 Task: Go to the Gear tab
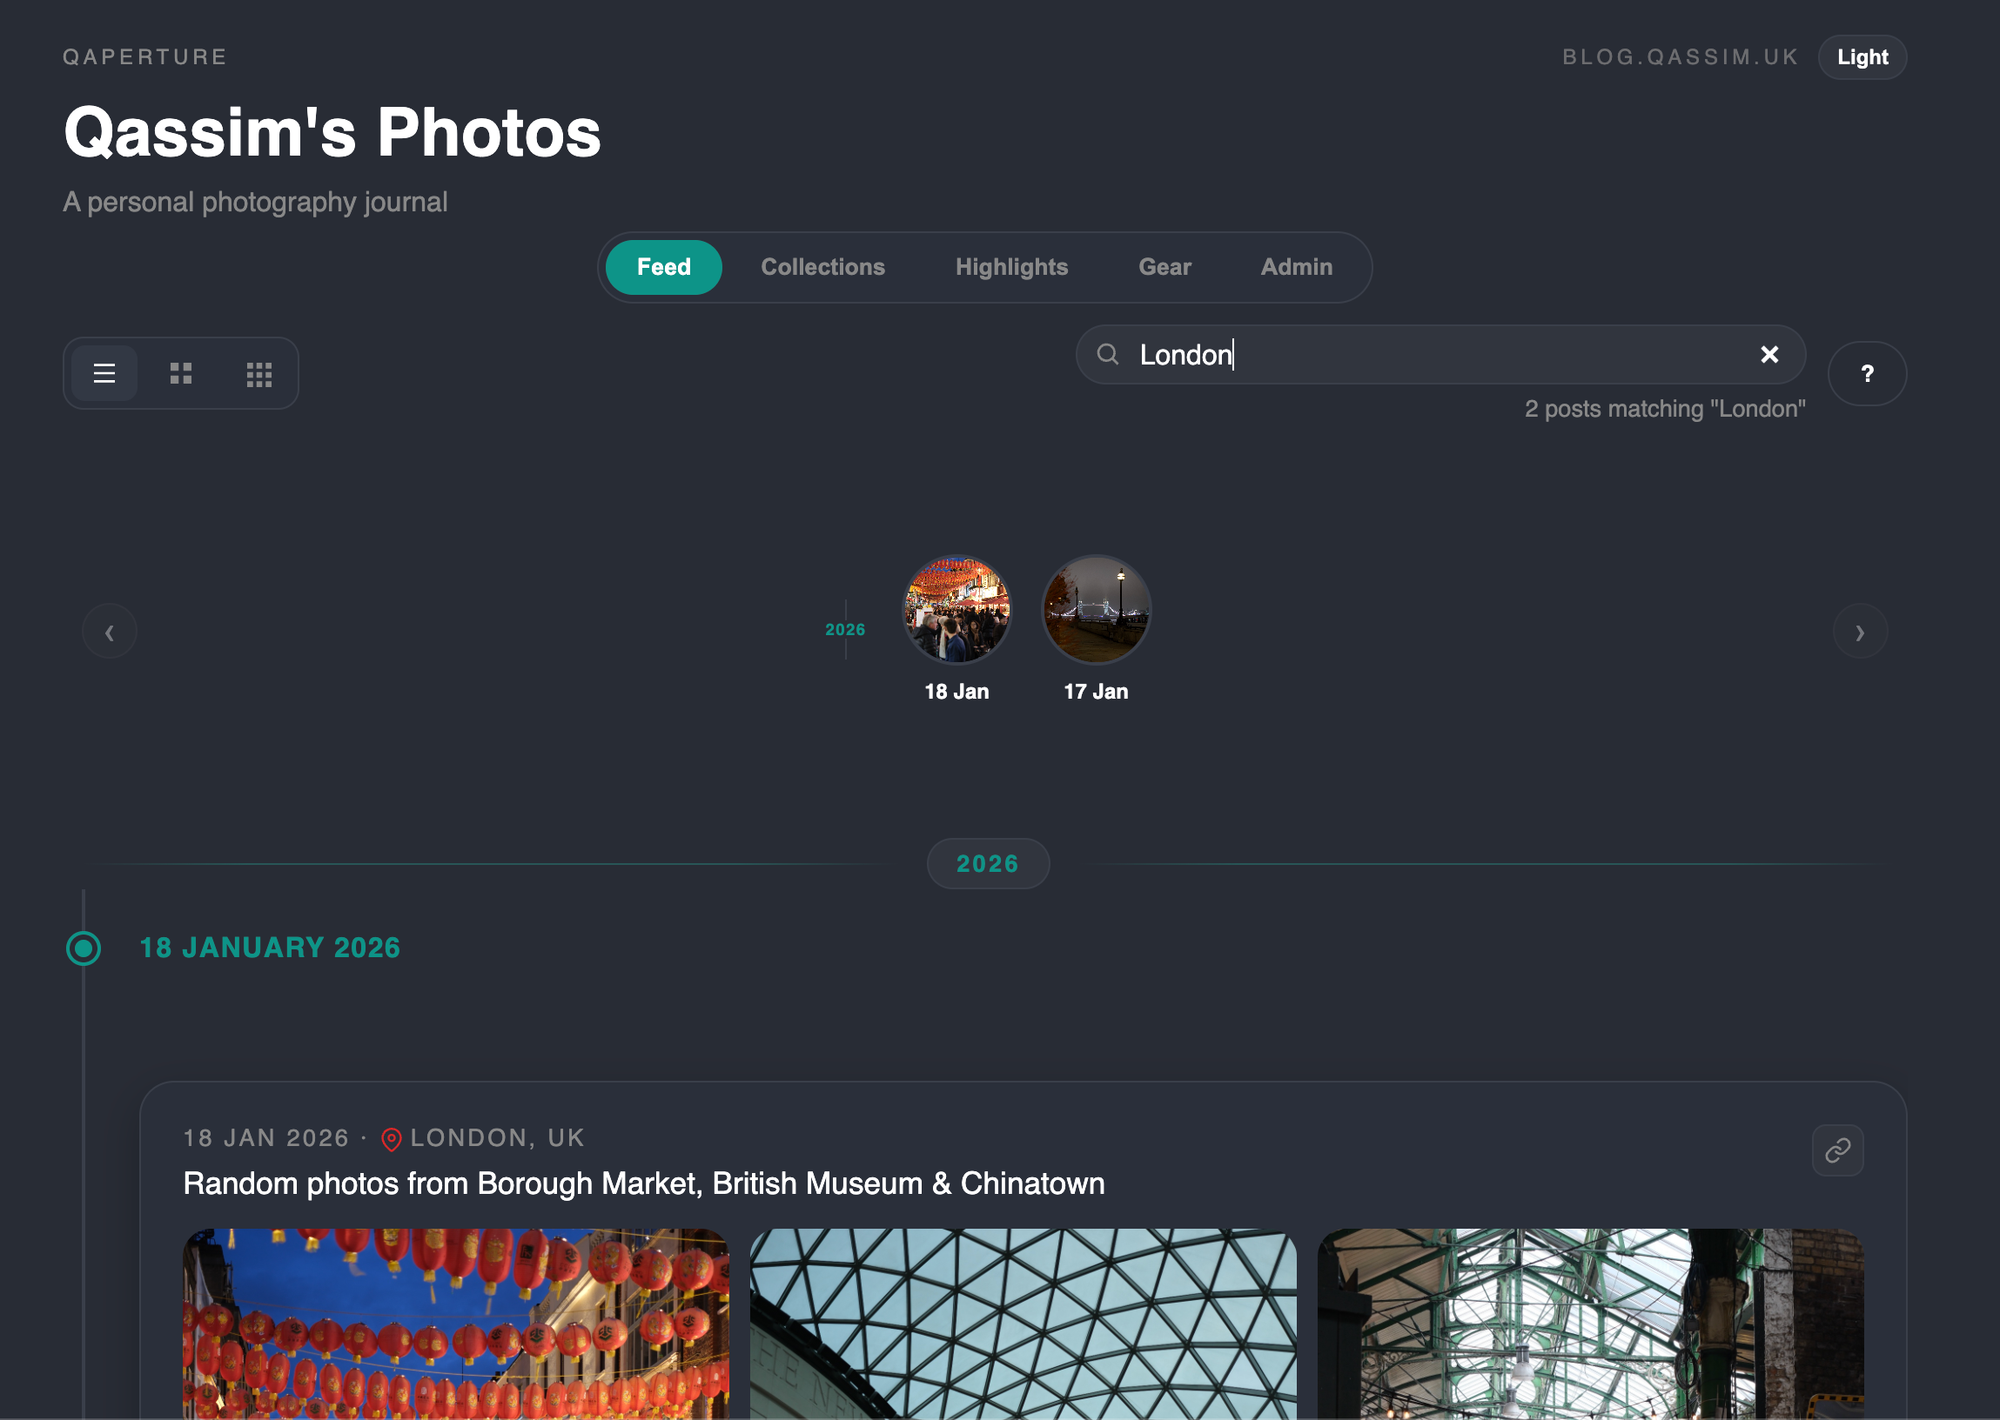pos(1164,267)
